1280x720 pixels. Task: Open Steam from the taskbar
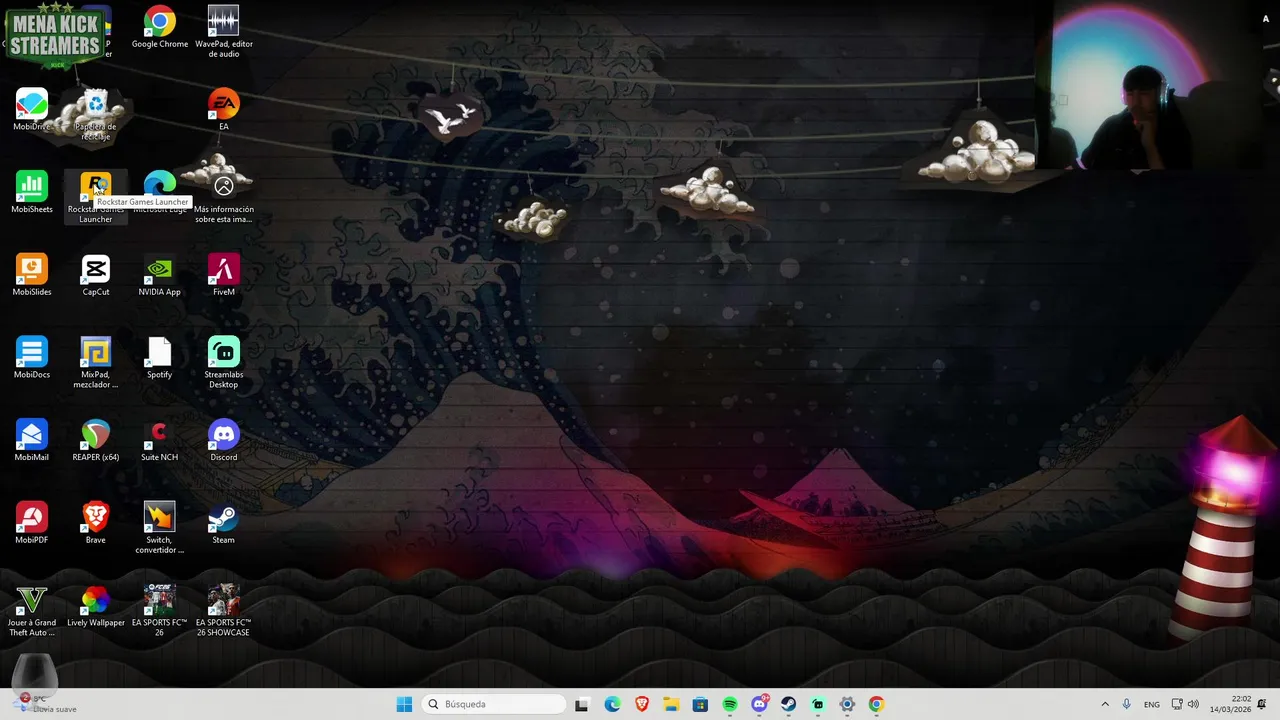[788, 704]
